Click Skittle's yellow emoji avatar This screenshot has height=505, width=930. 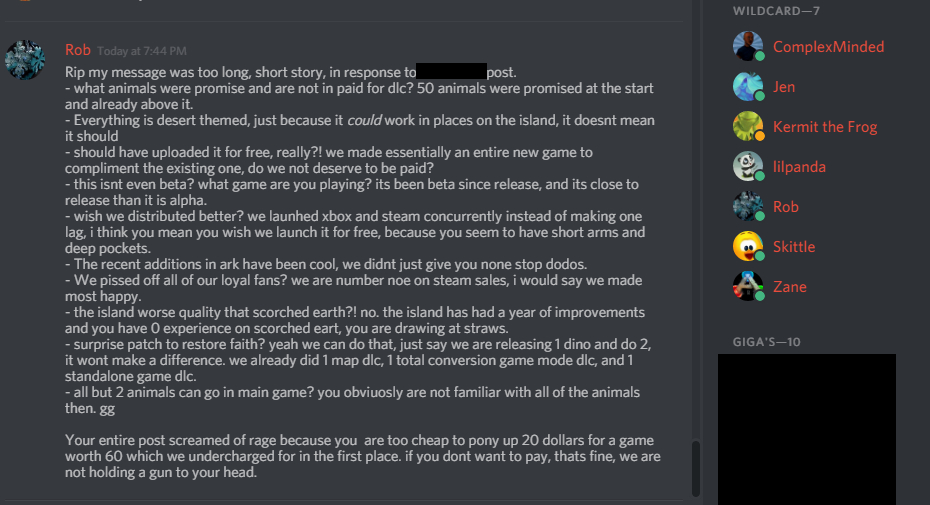748,247
